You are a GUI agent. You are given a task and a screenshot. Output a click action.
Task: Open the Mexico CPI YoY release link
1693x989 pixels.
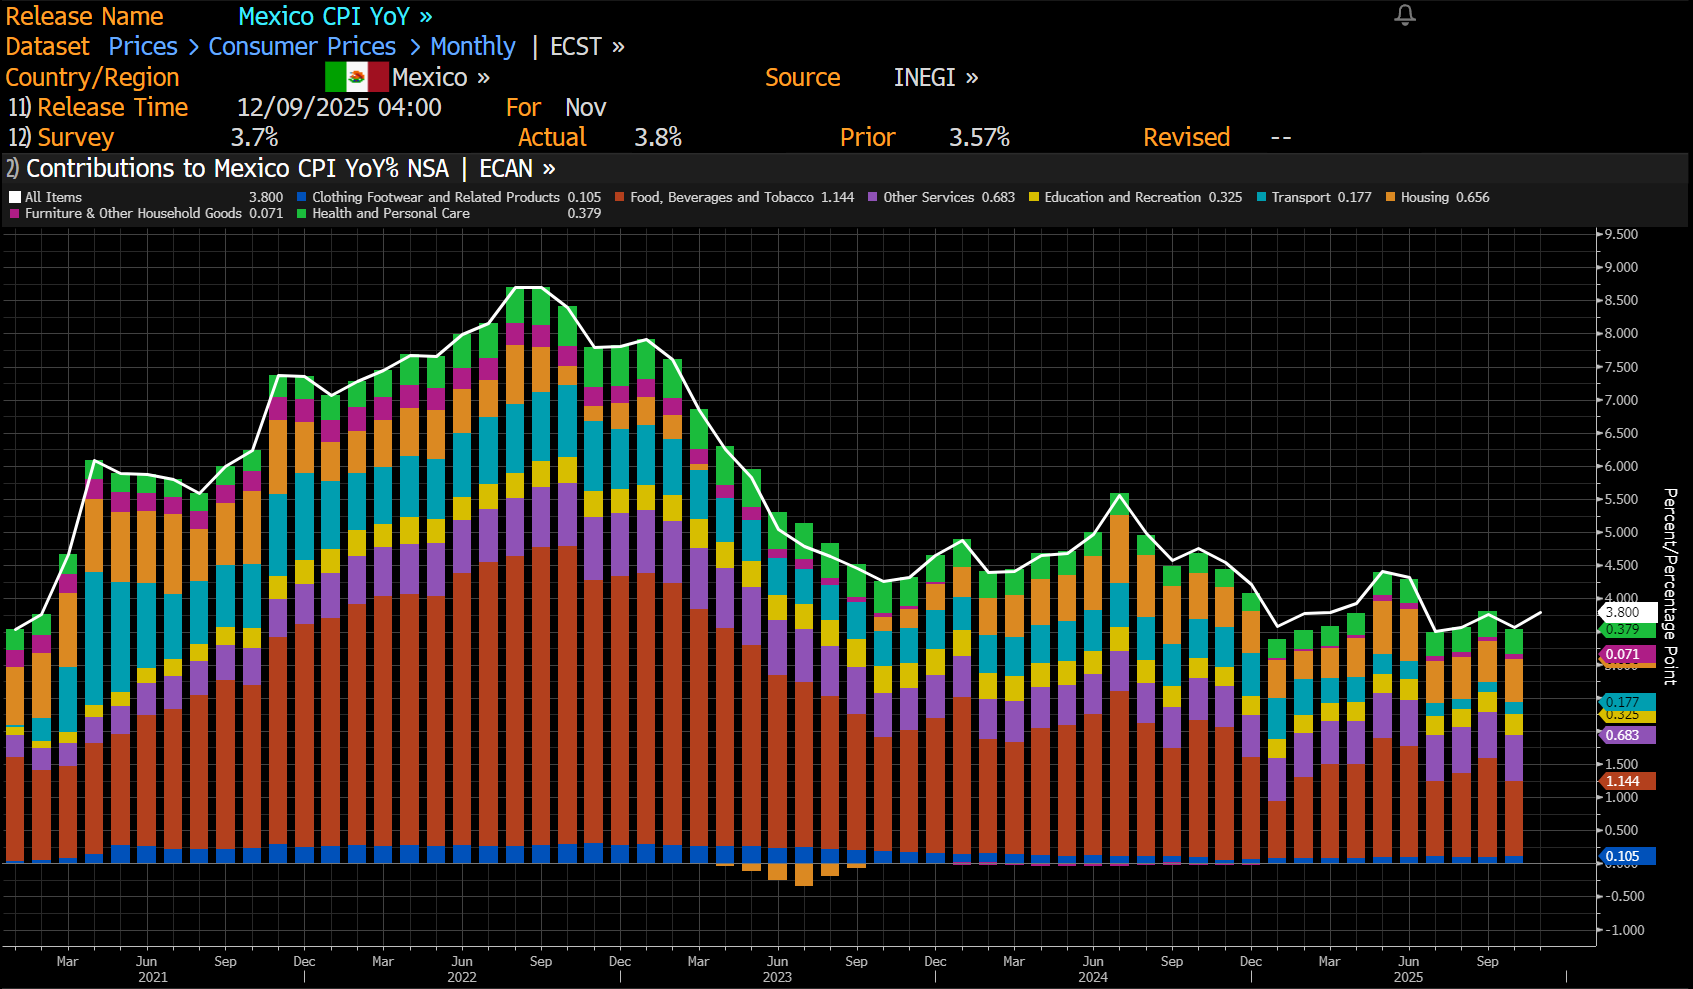(x=335, y=16)
